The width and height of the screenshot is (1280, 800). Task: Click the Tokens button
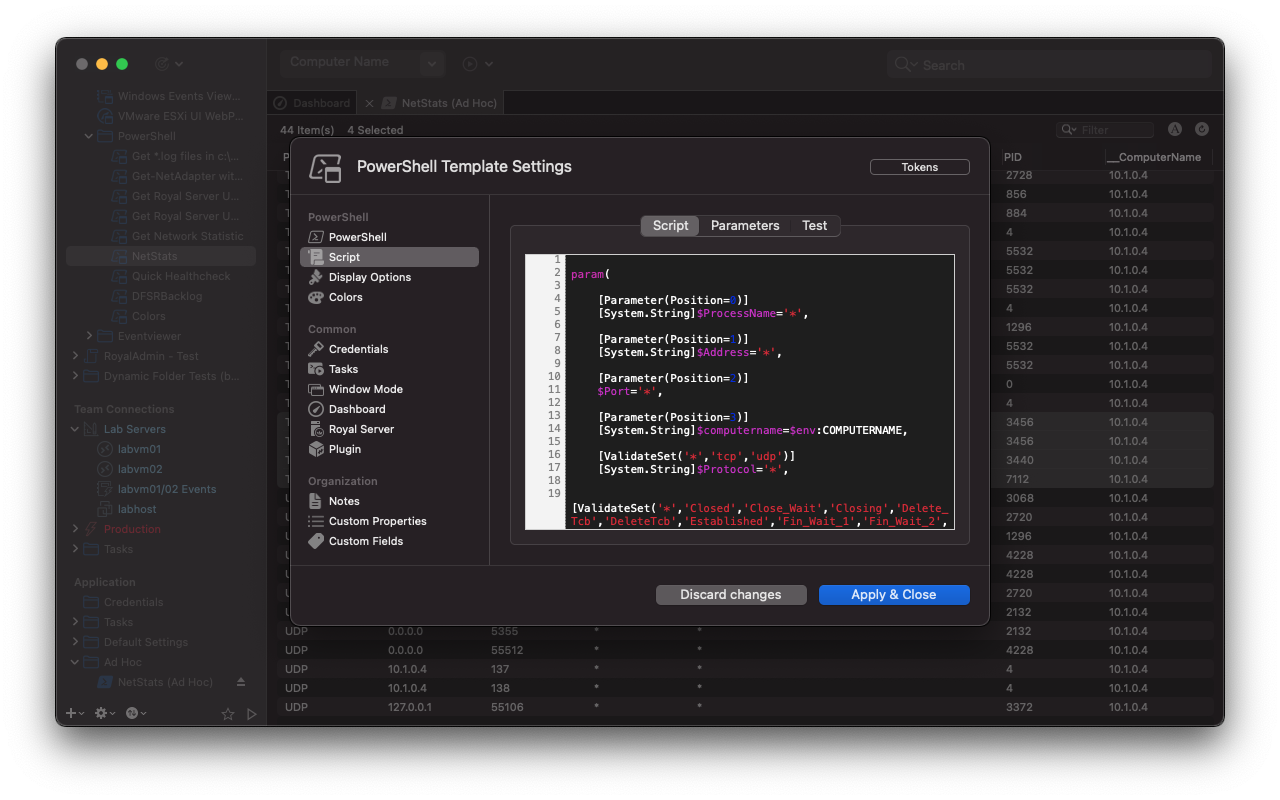[919, 166]
